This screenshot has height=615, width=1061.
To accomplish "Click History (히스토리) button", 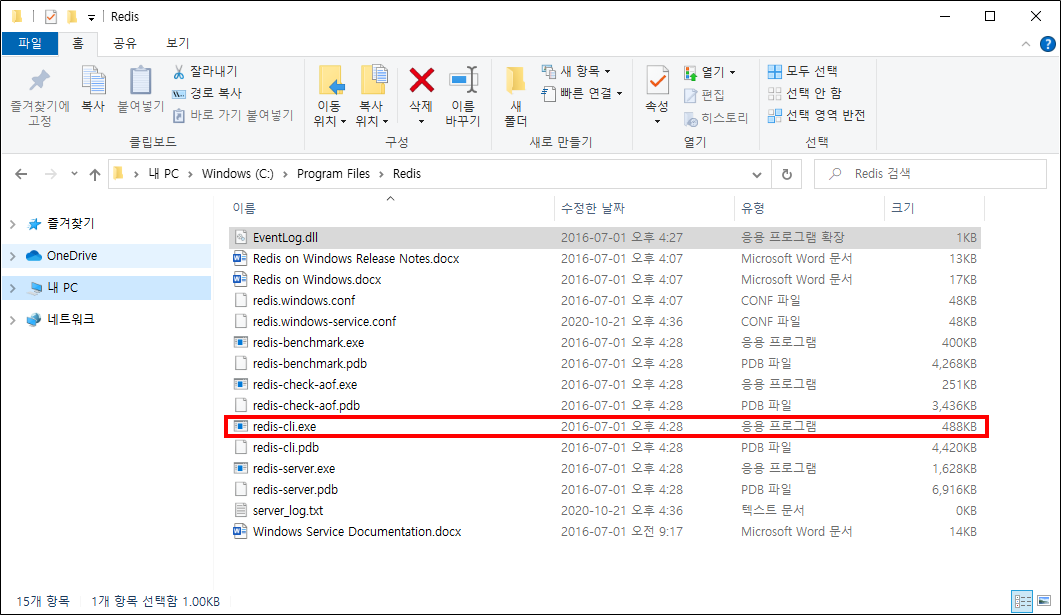I will [716, 118].
